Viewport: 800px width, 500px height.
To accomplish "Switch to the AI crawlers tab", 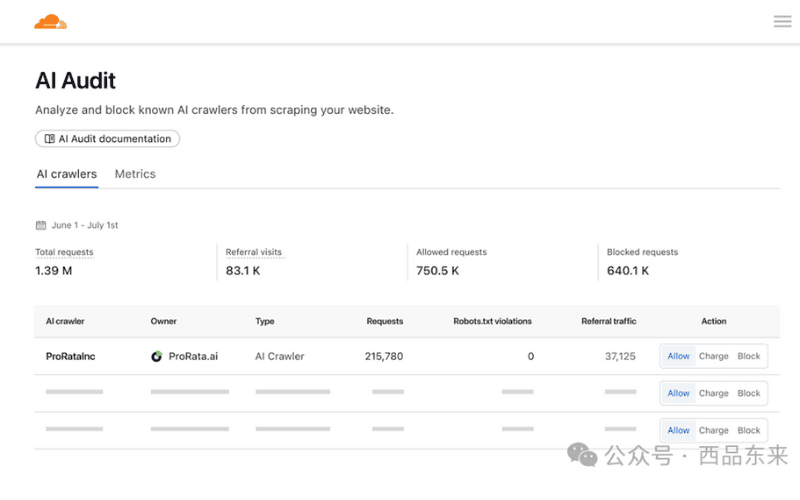I will [x=66, y=174].
